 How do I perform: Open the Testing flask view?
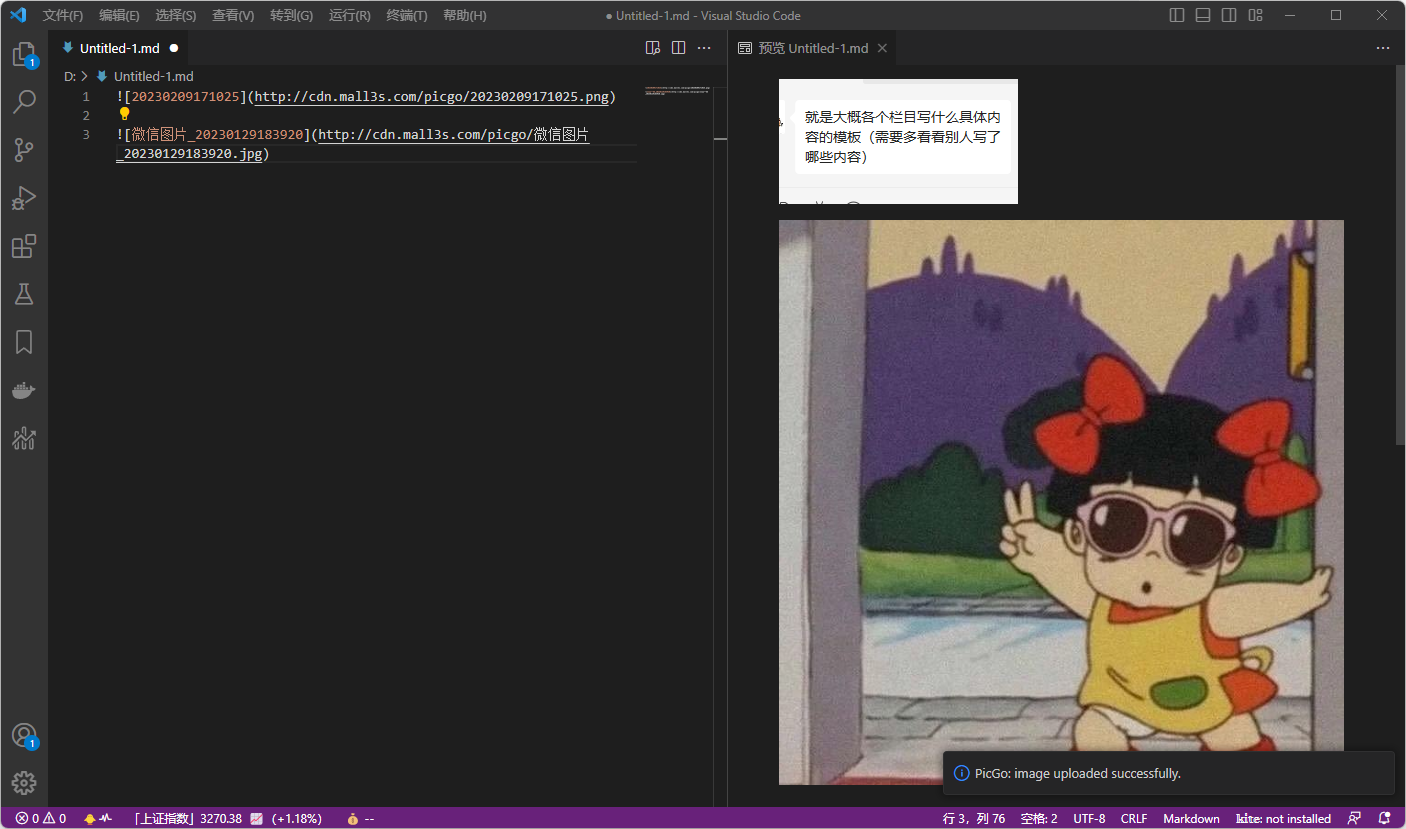[24, 294]
